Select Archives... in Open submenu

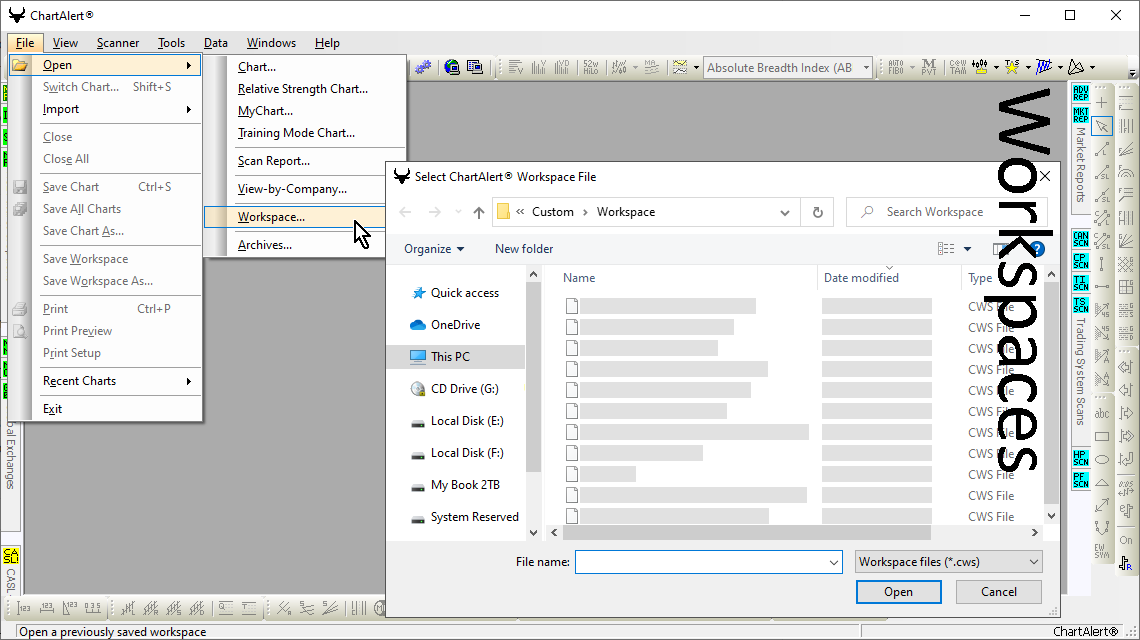(265, 245)
